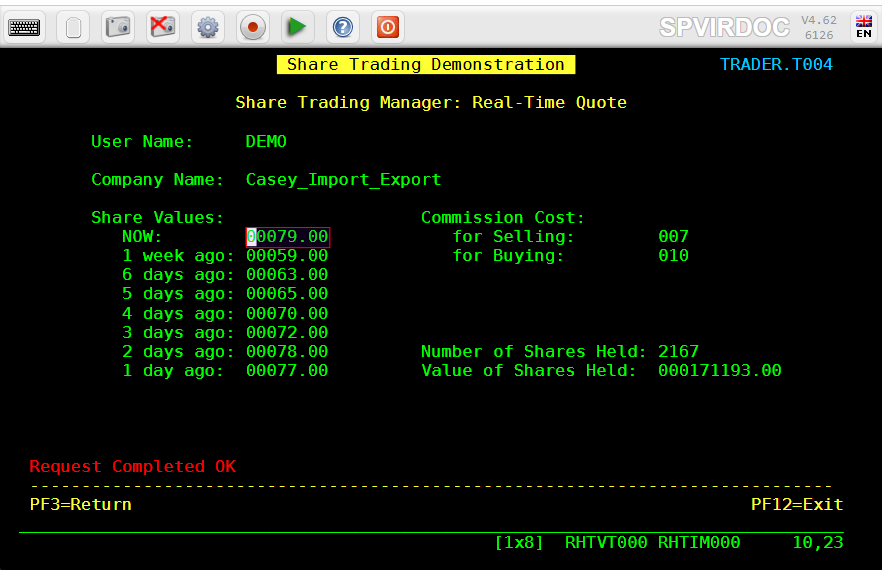Click the clipboard paste icon
882x570 pixels.
pyautogui.click(x=73, y=27)
